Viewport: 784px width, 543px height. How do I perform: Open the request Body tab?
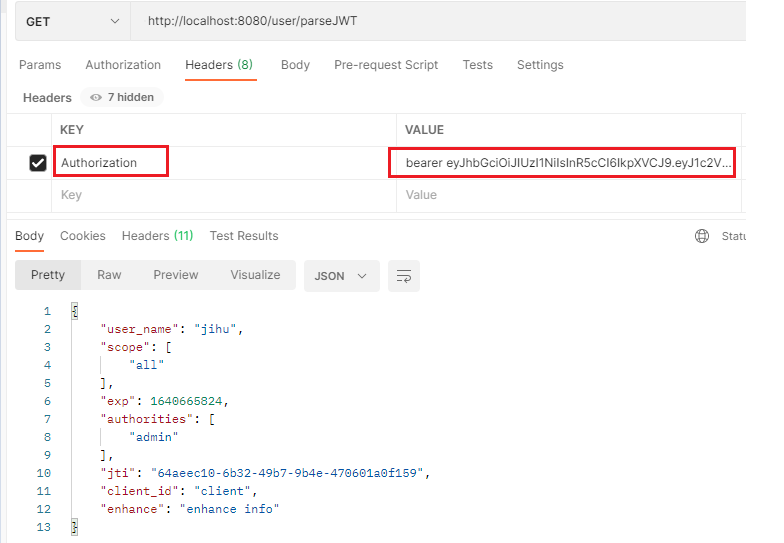296,65
